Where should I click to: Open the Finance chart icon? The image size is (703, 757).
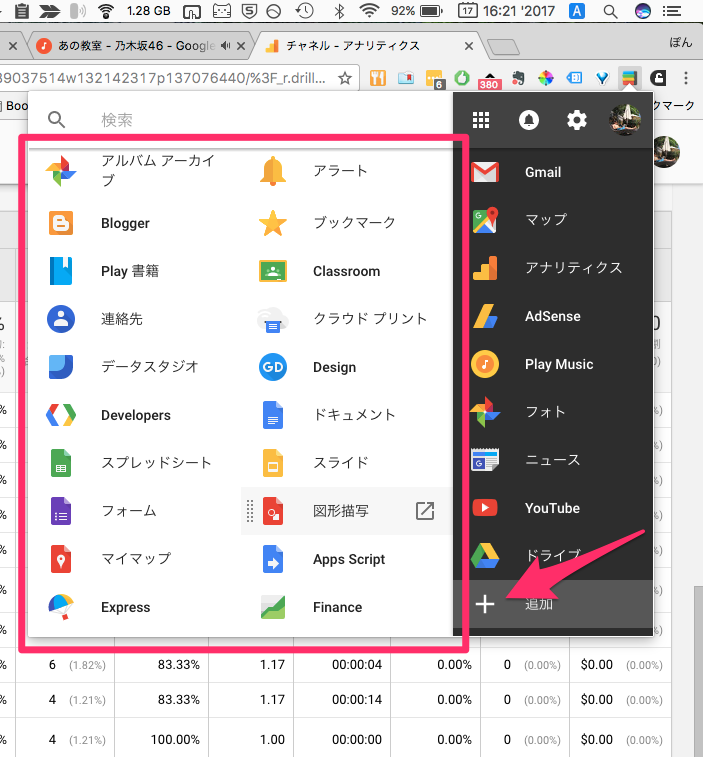tap(273, 607)
